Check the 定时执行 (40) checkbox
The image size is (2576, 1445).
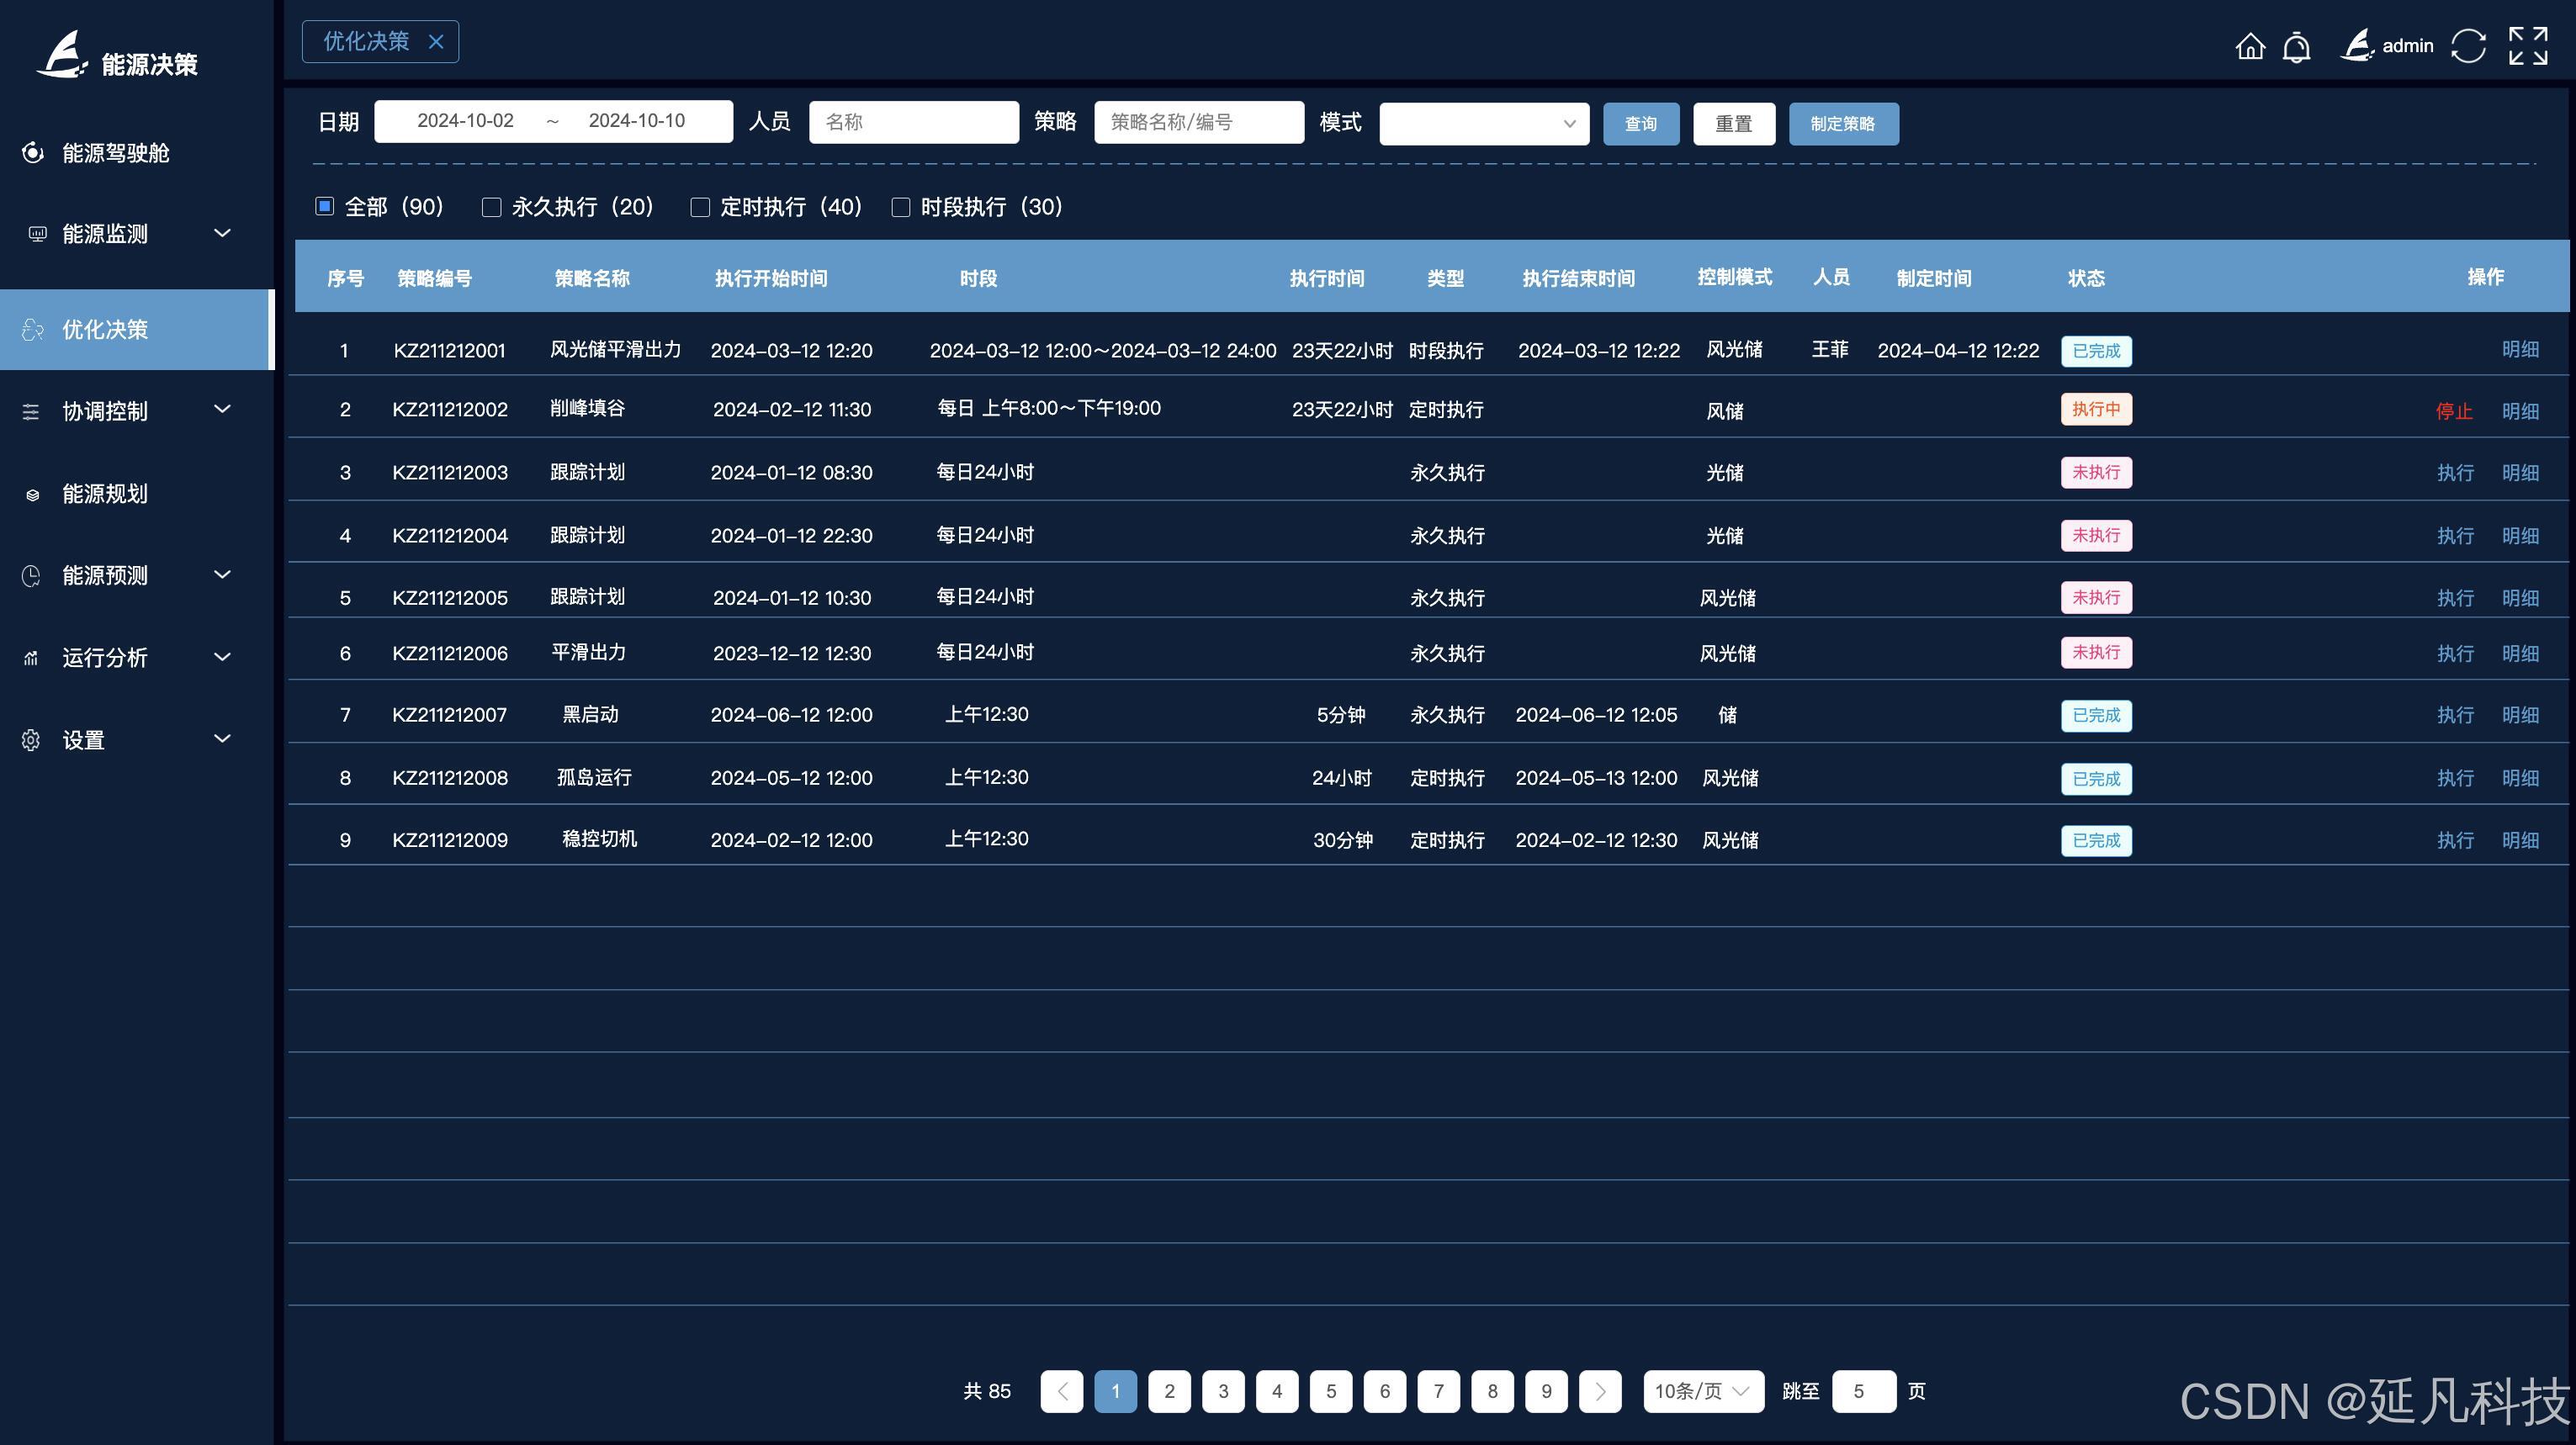coord(700,207)
